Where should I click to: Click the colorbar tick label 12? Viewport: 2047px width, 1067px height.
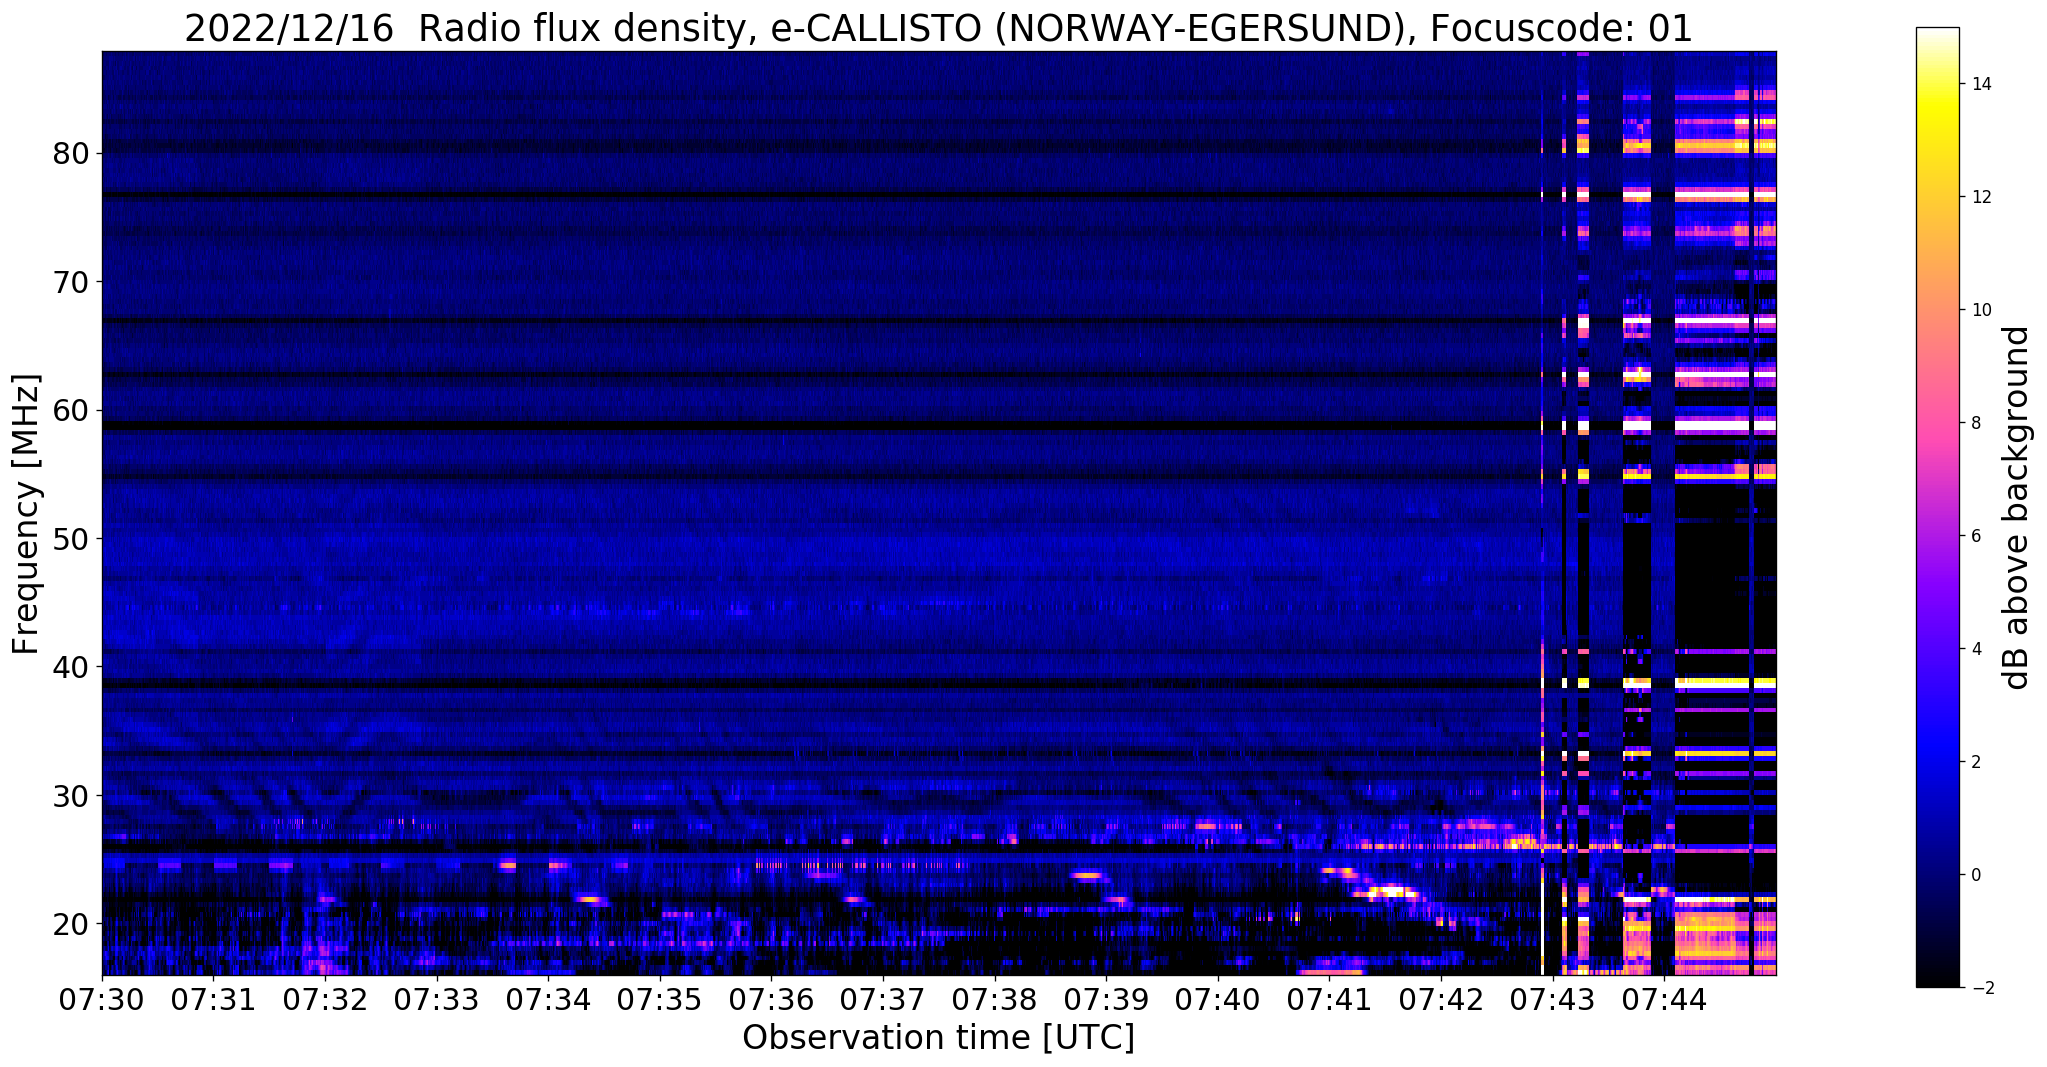tap(1980, 197)
